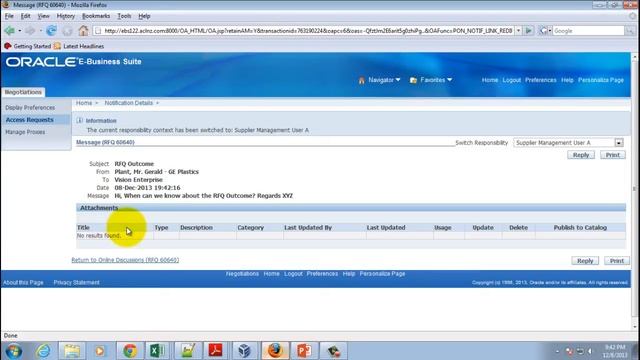Screen dimensions: 640x360
Task: Click in the address bar URL field
Action: pos(304,31)
